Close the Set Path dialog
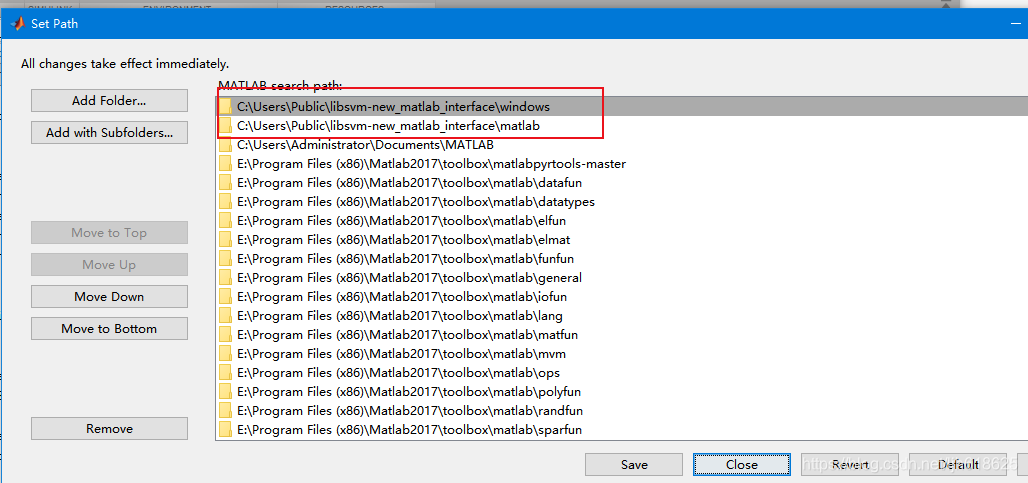Viewport: 1028px width, 483px height. point(741,464)
